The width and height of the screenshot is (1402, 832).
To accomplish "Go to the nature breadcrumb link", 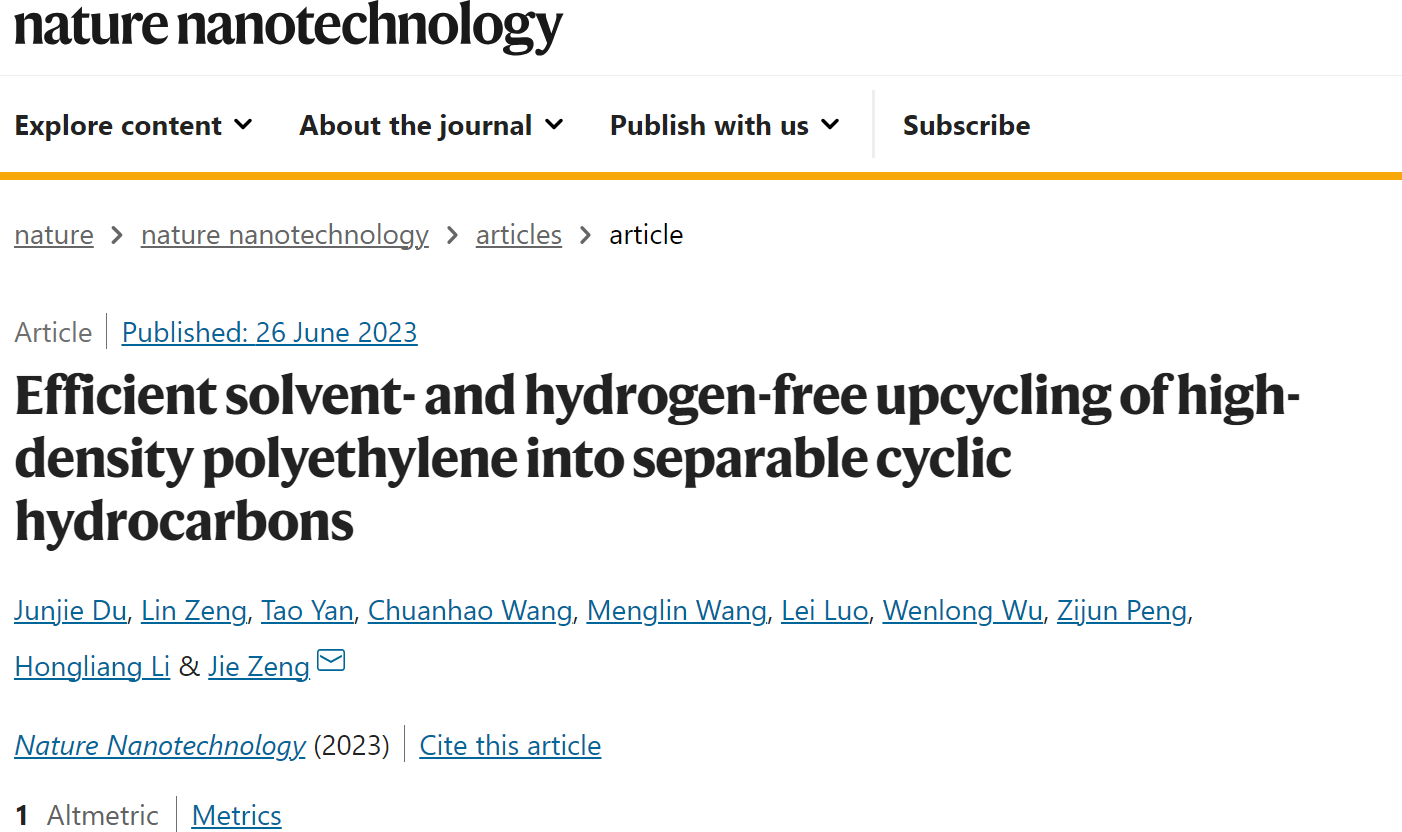I will point(54,235).
